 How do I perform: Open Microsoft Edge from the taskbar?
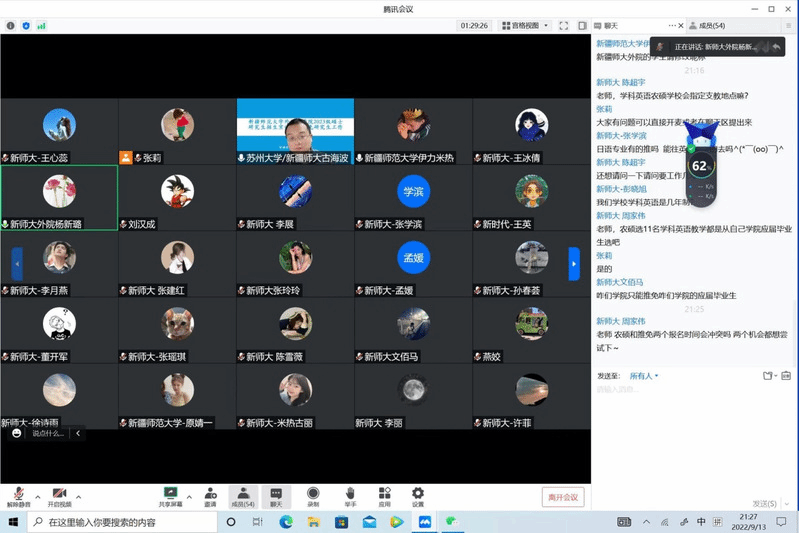pos(286,522)
